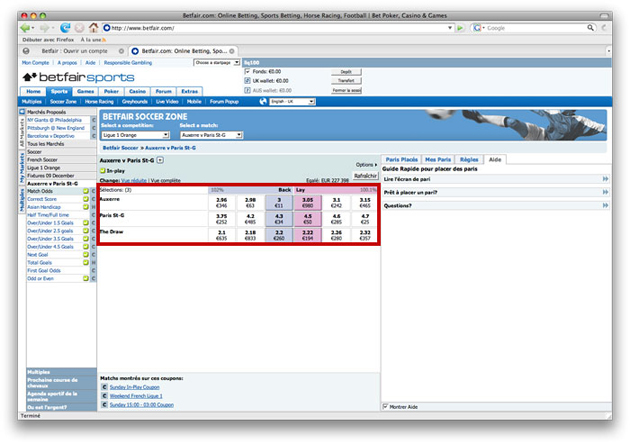Open the Options menu arrow
Viewport: 630px width, 444px height.
[376, 165]
